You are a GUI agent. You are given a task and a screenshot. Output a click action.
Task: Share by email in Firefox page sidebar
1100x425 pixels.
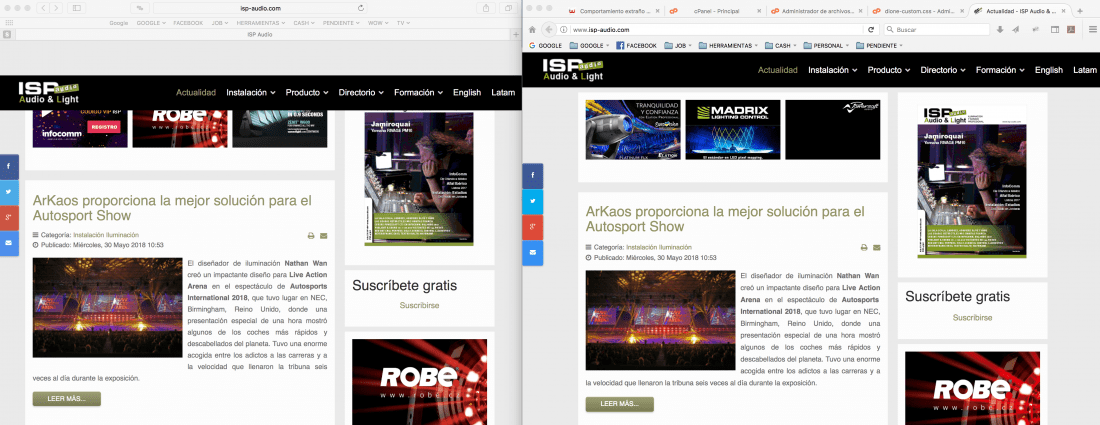[533, 252]
